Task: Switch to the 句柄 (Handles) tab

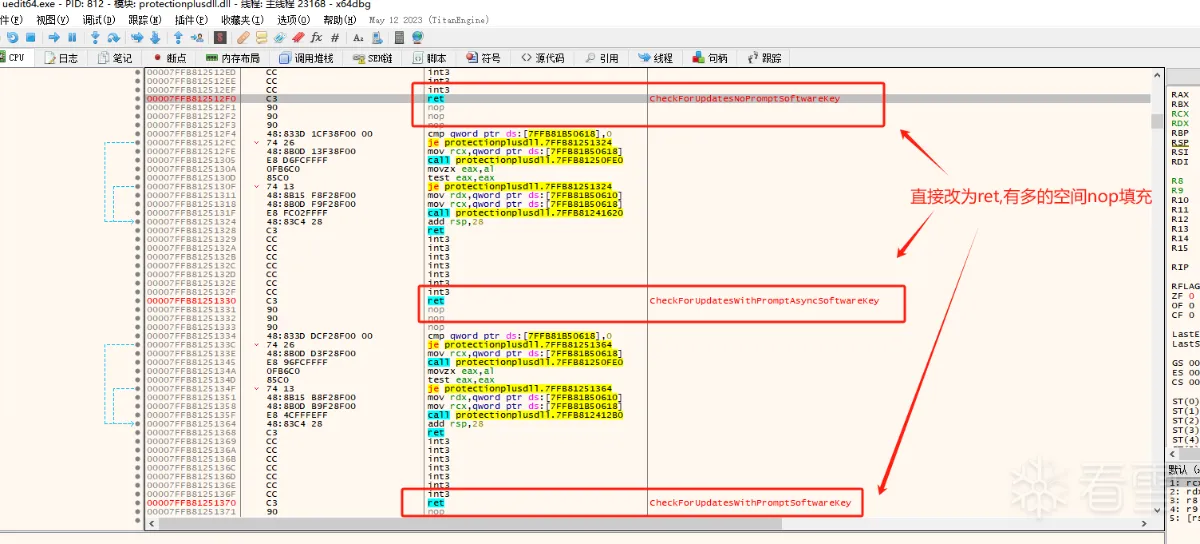Action: pos(710,58)
